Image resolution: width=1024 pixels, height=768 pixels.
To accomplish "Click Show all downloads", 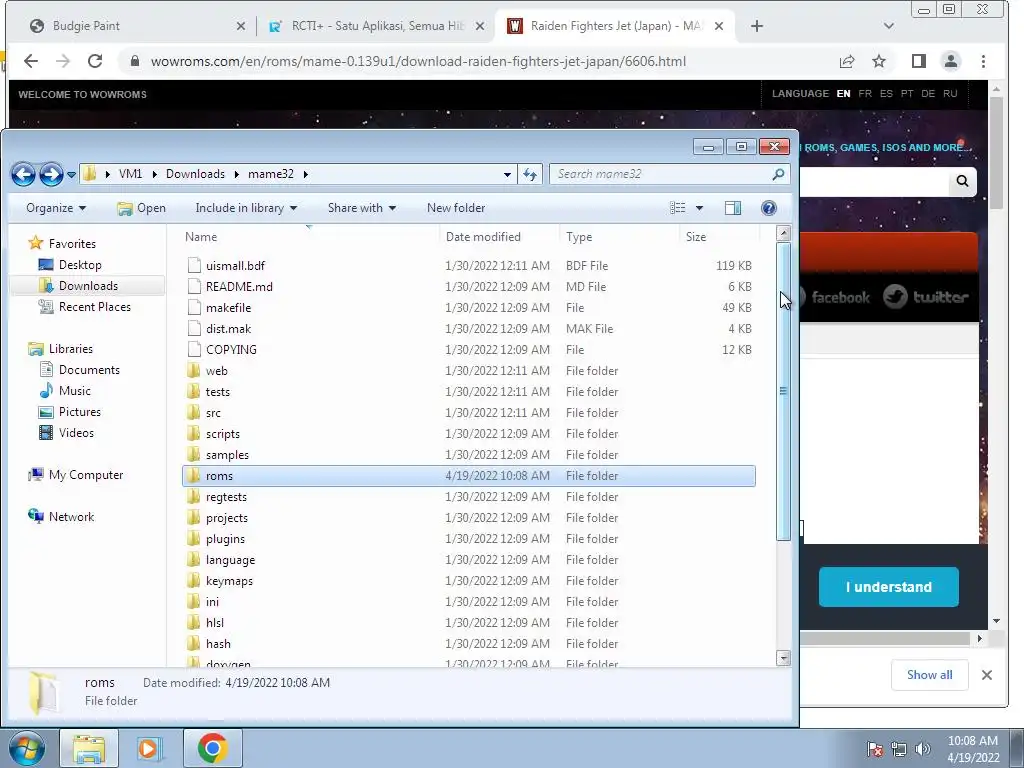I will [x=929, y=675].
